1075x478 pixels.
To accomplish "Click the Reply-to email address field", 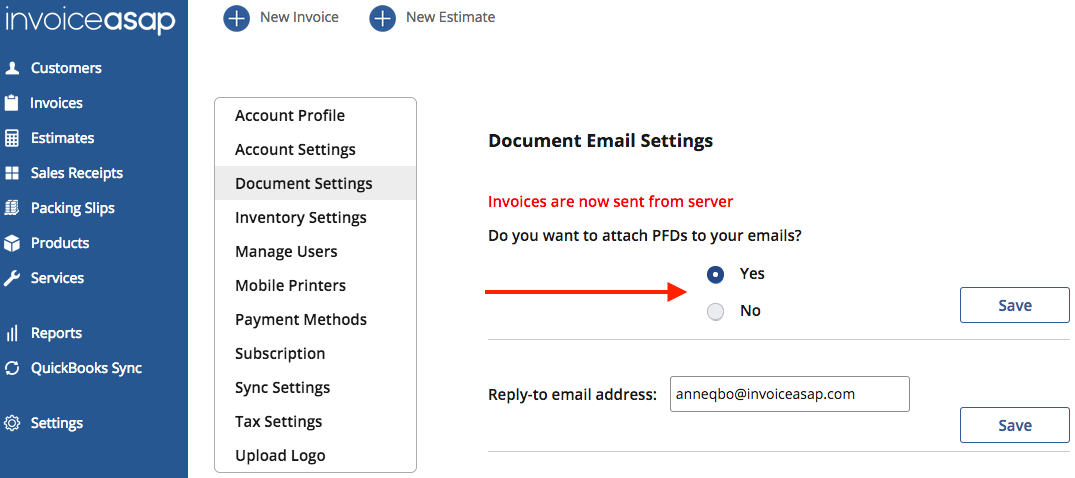I will (788, 394).
